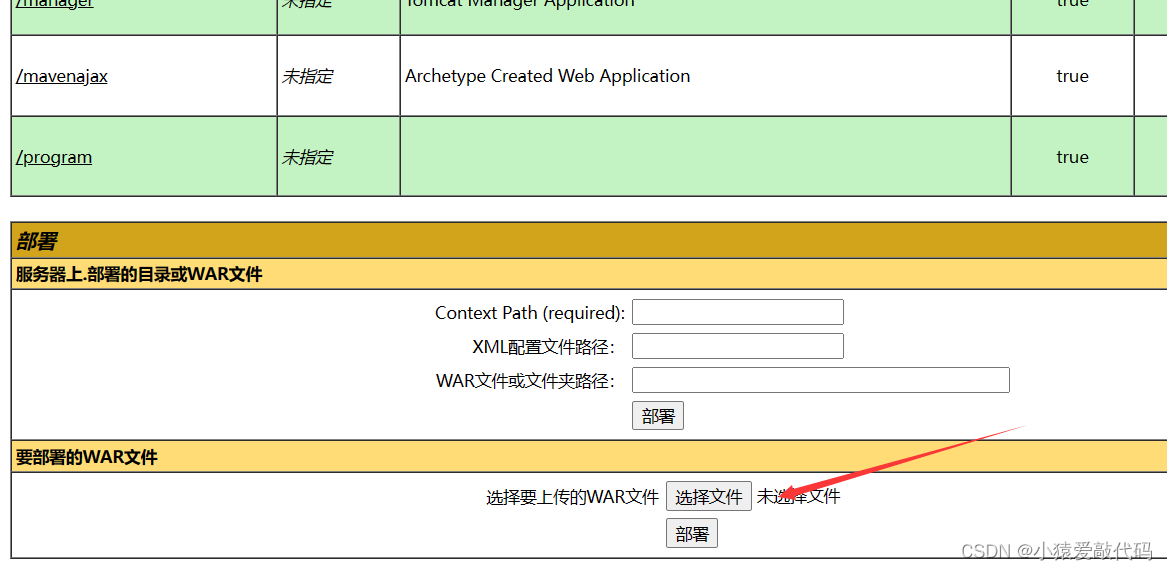
Task: Click the Context Path (required) label
Action: click(x=530, y=313)
